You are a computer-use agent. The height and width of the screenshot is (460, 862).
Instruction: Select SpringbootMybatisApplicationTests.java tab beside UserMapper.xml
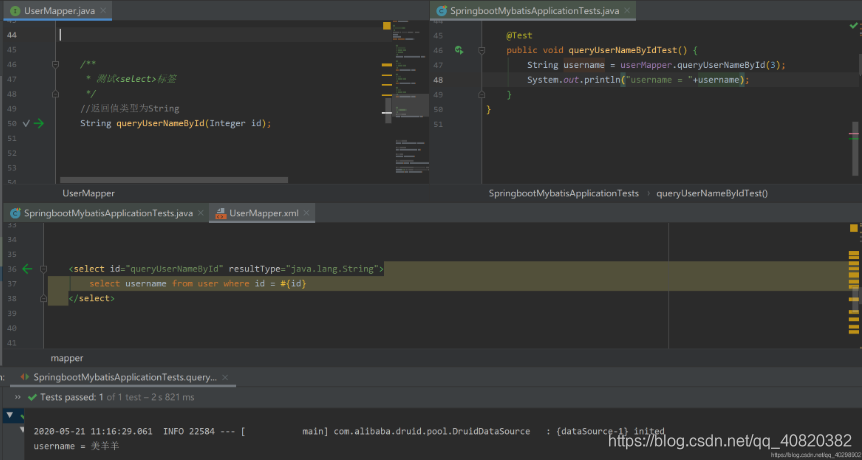[108, 213]
